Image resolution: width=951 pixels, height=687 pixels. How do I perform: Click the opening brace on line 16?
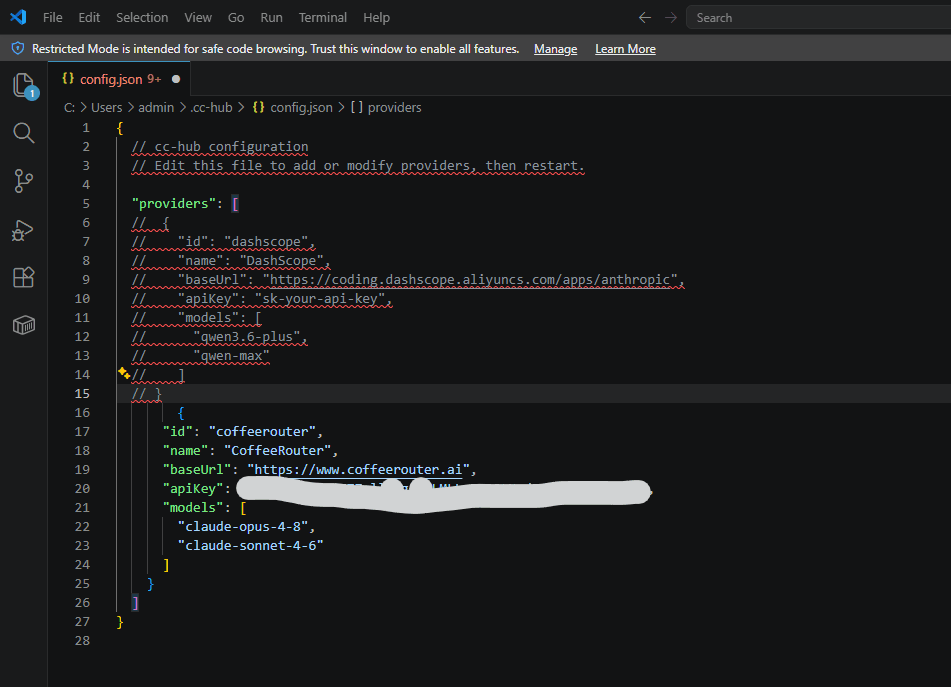coord(181,413)
